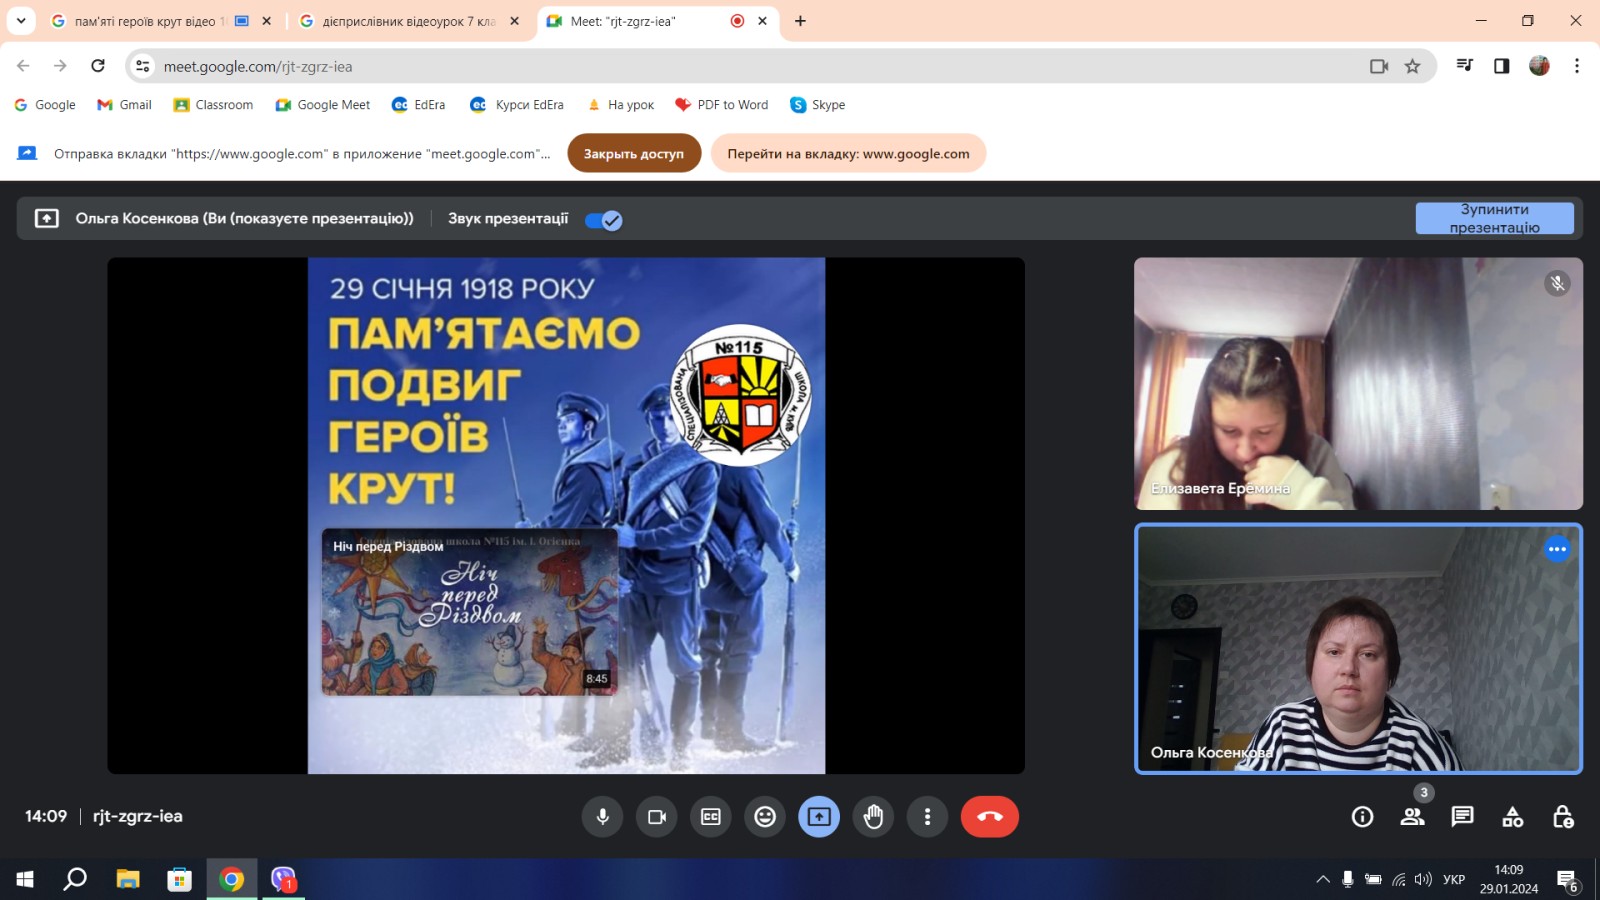The height and width of the screenshot is (900, 1600).
Task: Click the red hang-up call button
Action: tap(989, 817)
